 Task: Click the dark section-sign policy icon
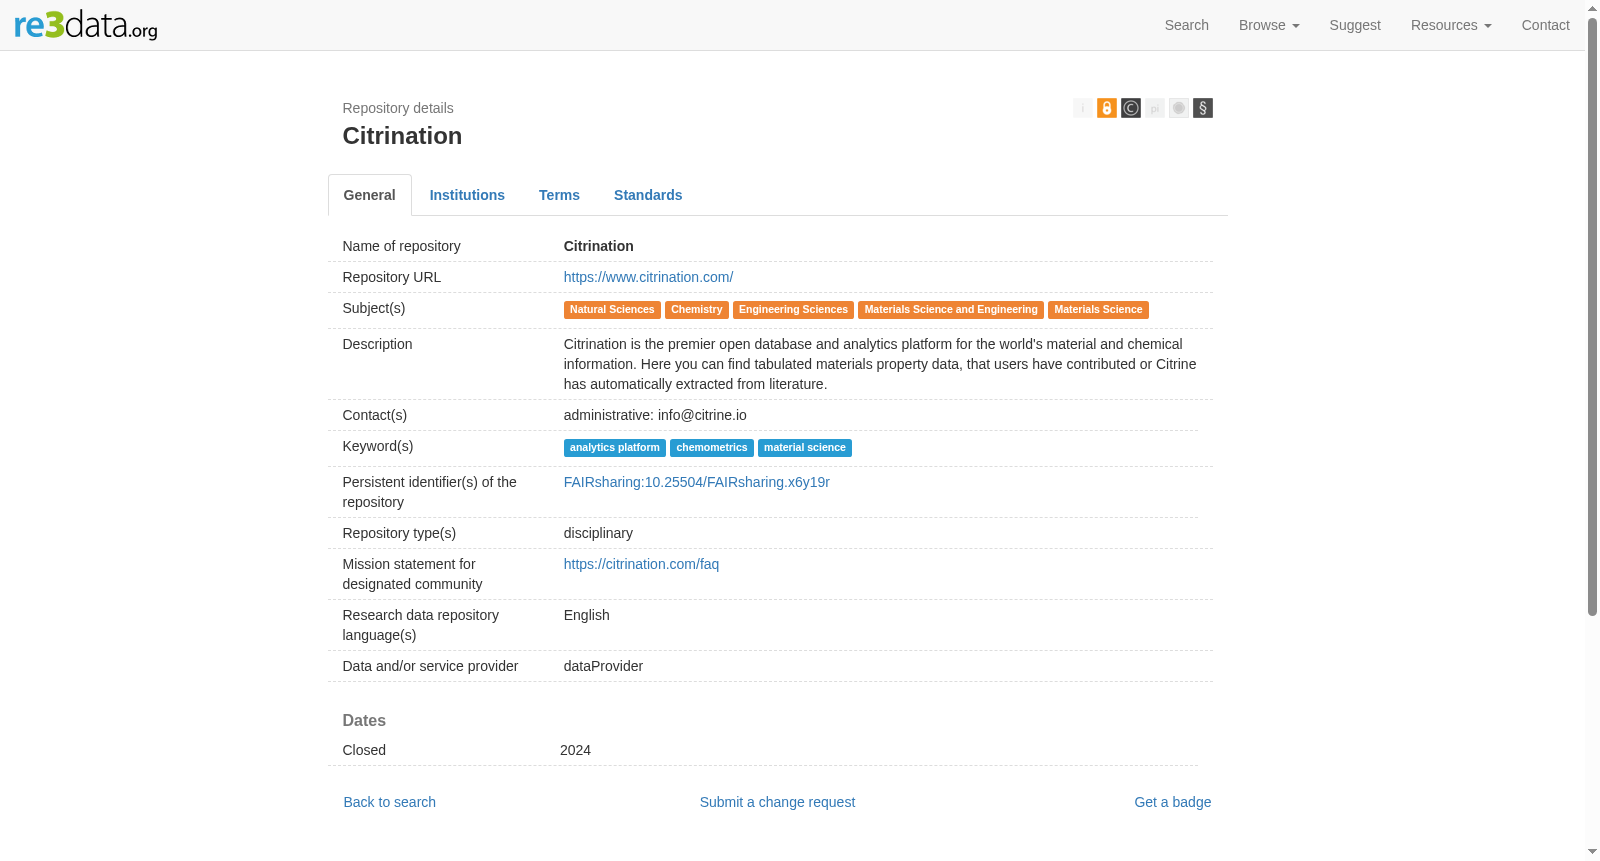click(1203, 108)
